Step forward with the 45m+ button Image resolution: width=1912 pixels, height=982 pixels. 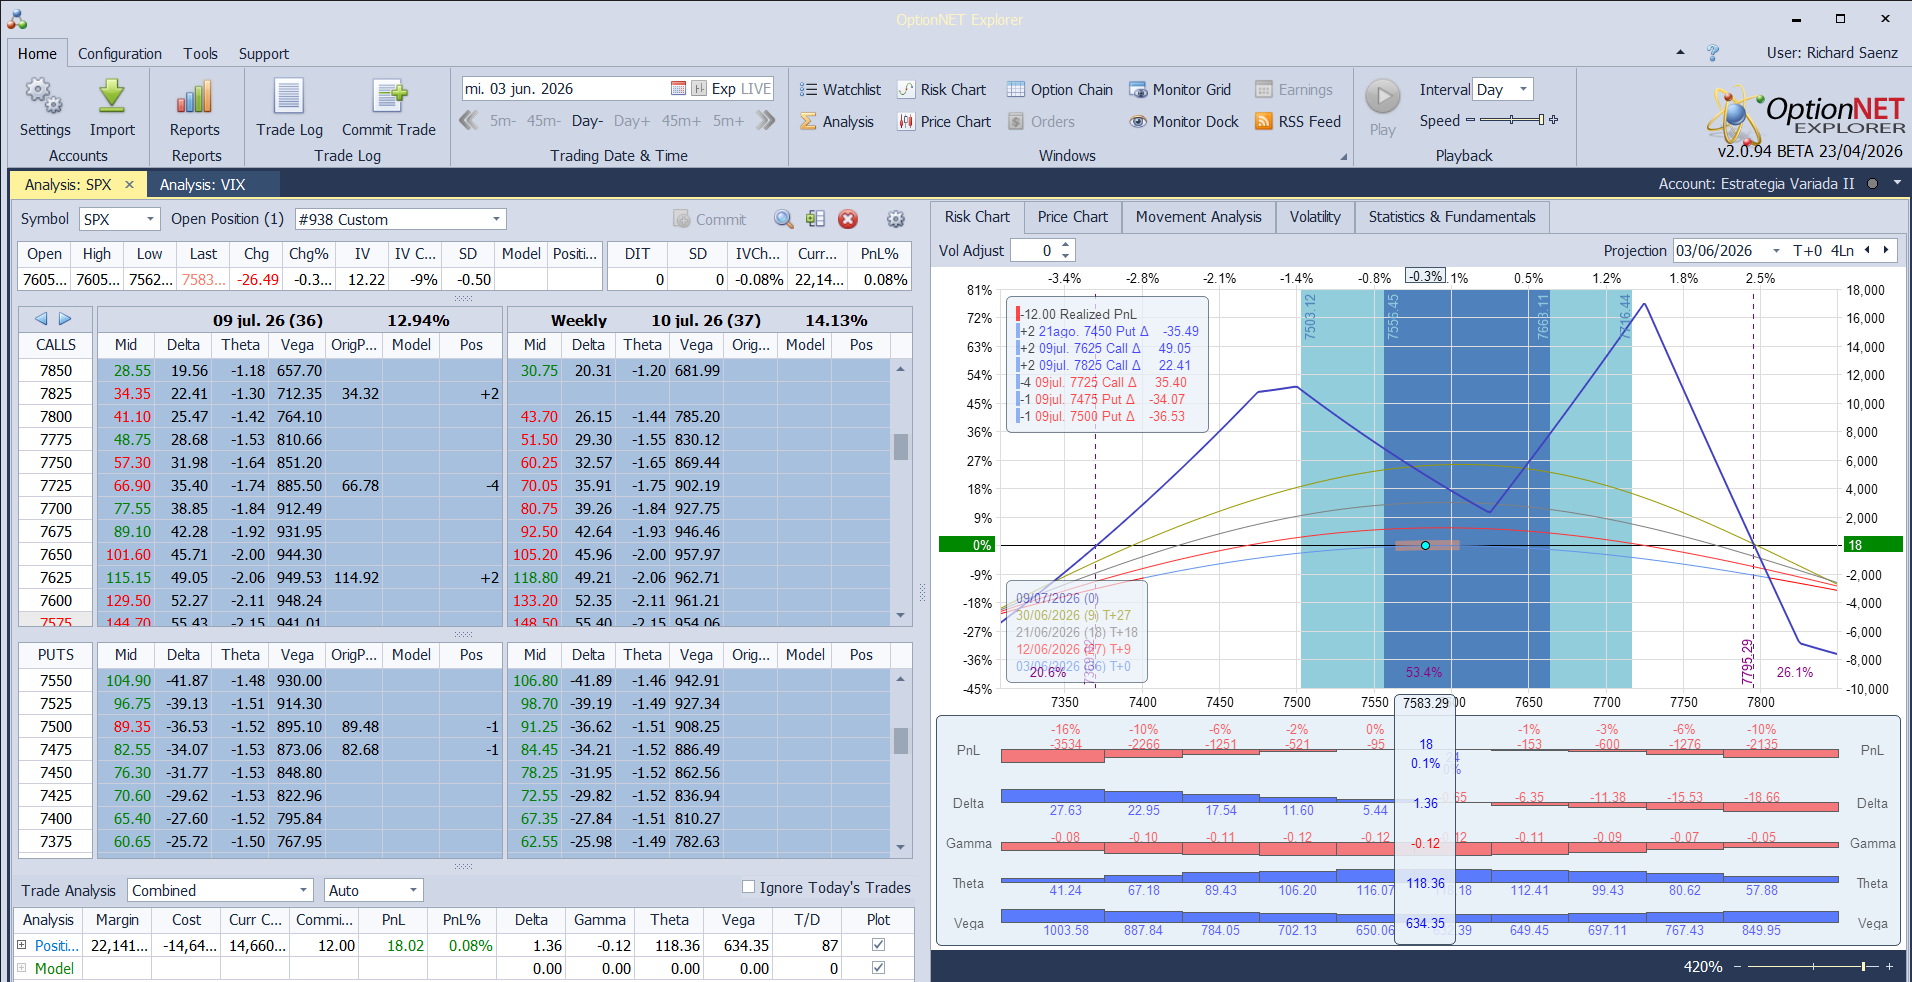(x=681, y=121)
